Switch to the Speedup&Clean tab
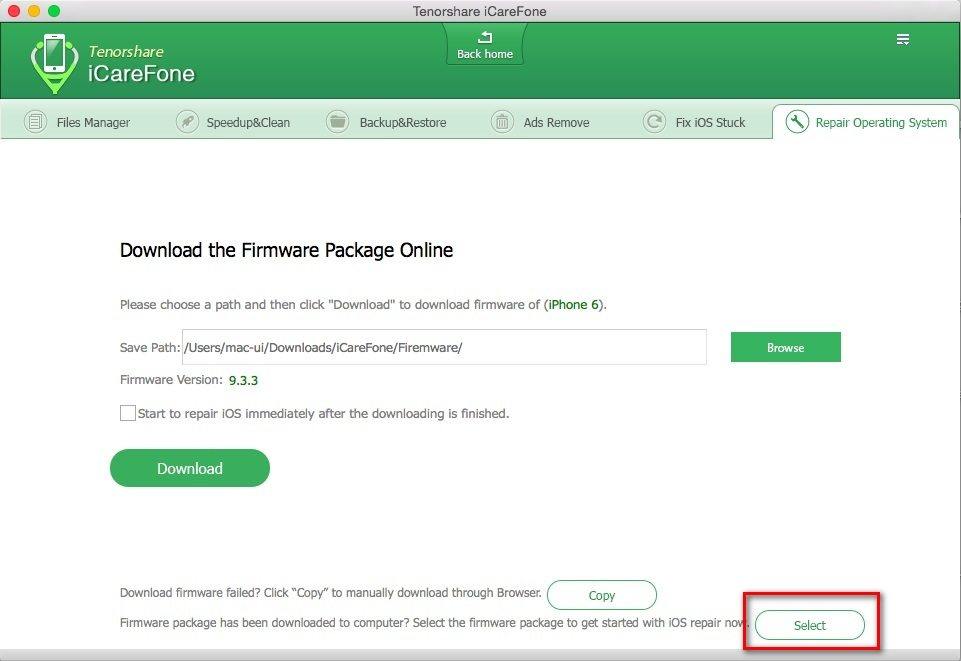 [233, 122]
